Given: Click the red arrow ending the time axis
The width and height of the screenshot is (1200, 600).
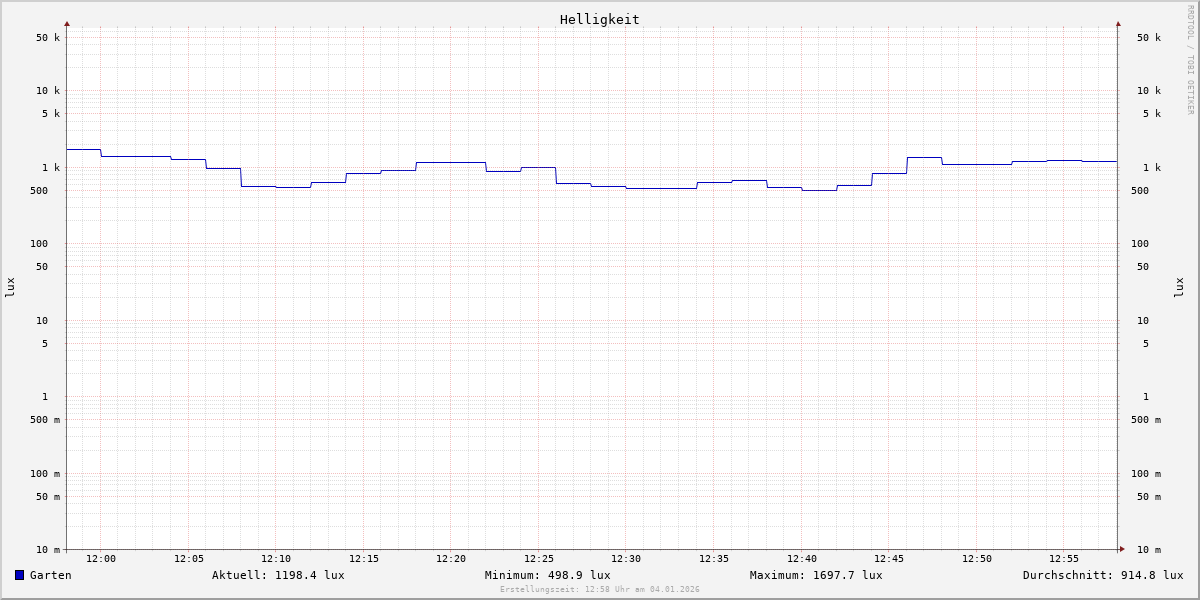Looking at the screenshot, I should (x=1122, y=549).
